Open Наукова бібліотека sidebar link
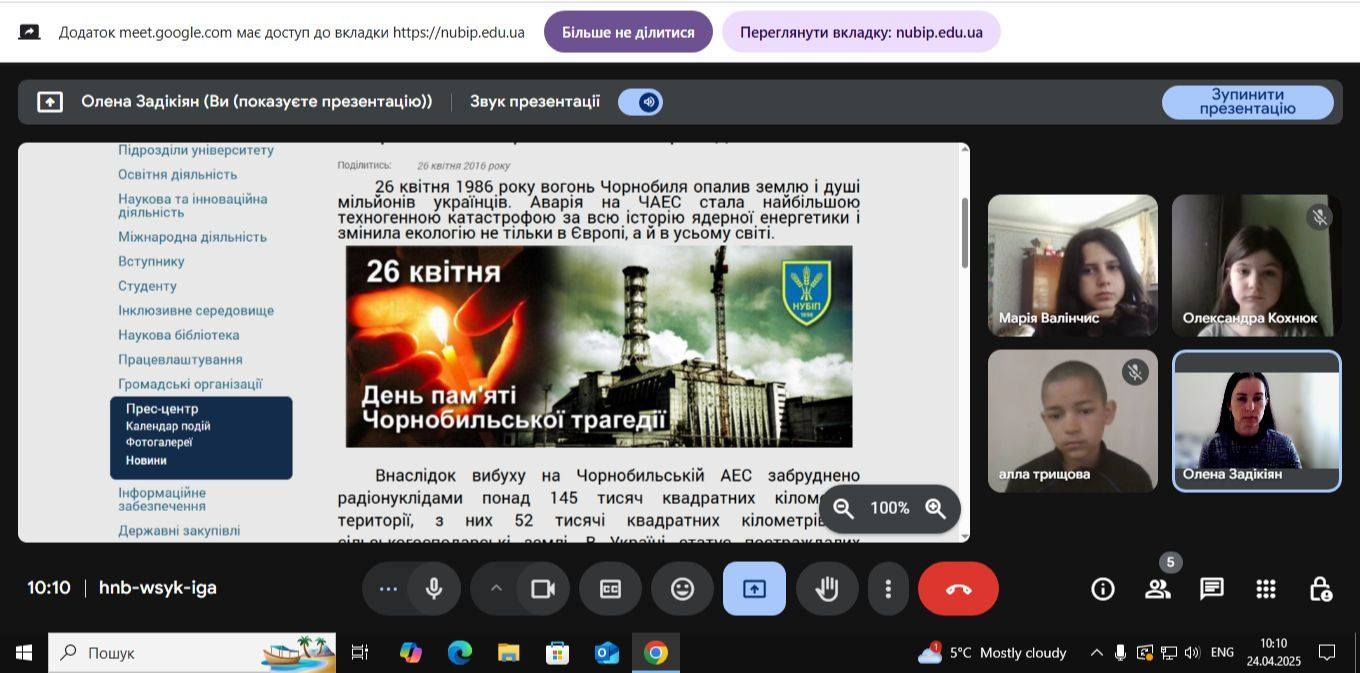The width and height of the screenshot is (1360, 673). (x=179, y=335)
